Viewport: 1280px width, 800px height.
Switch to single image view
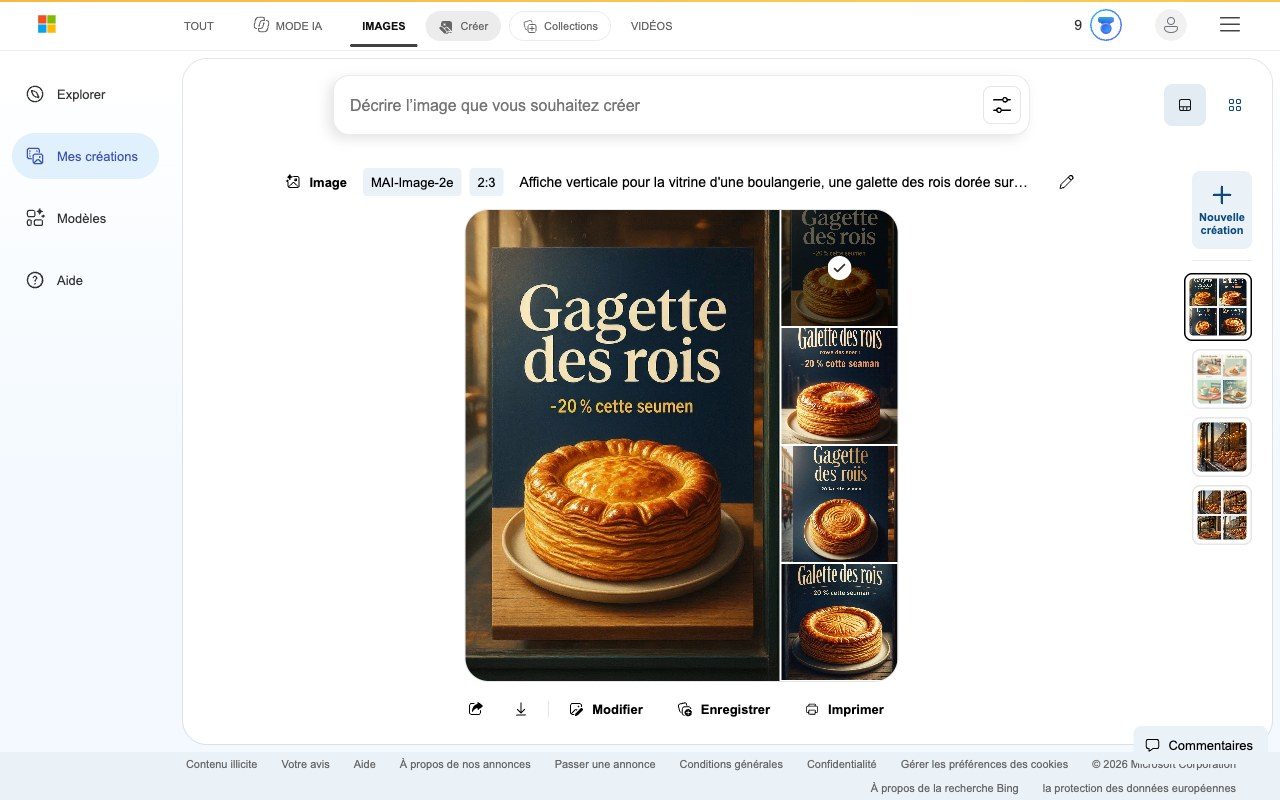1185,105
